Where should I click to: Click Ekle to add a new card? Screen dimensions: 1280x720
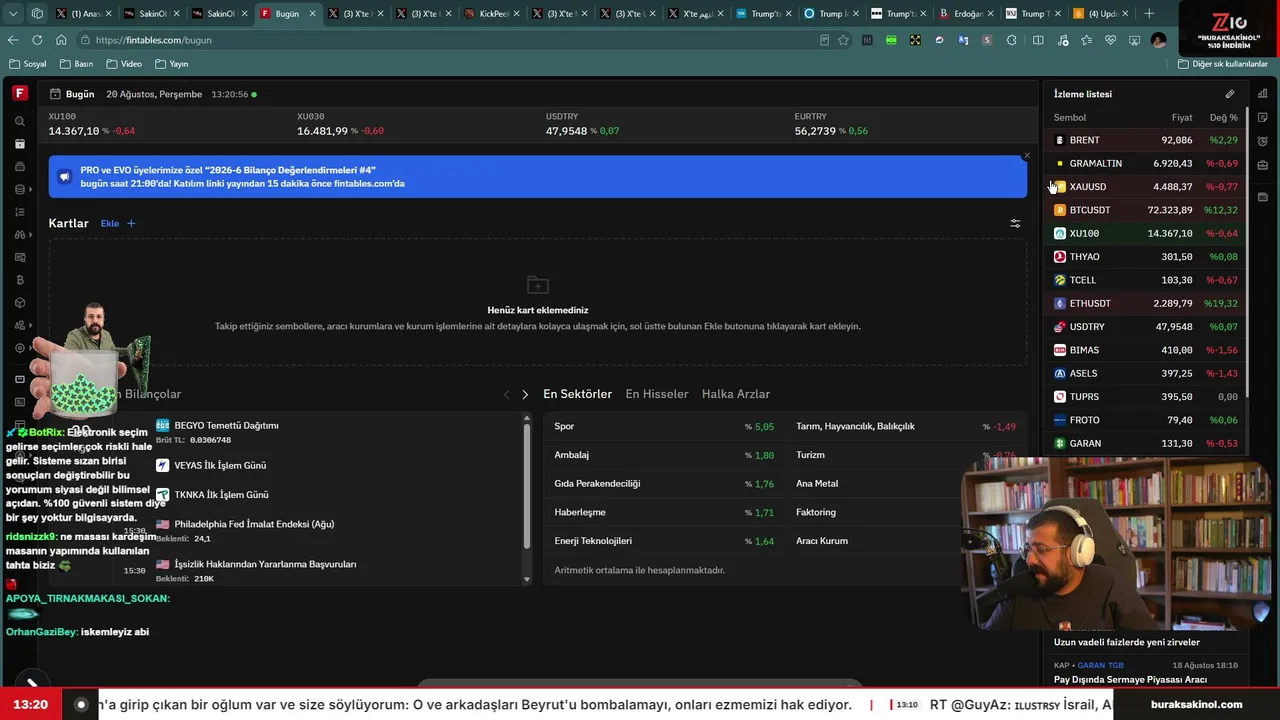point(118,224)
